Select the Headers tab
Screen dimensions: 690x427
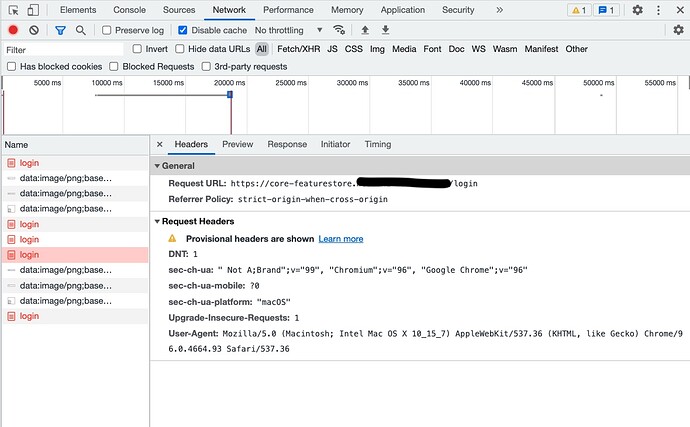[191, 144]
